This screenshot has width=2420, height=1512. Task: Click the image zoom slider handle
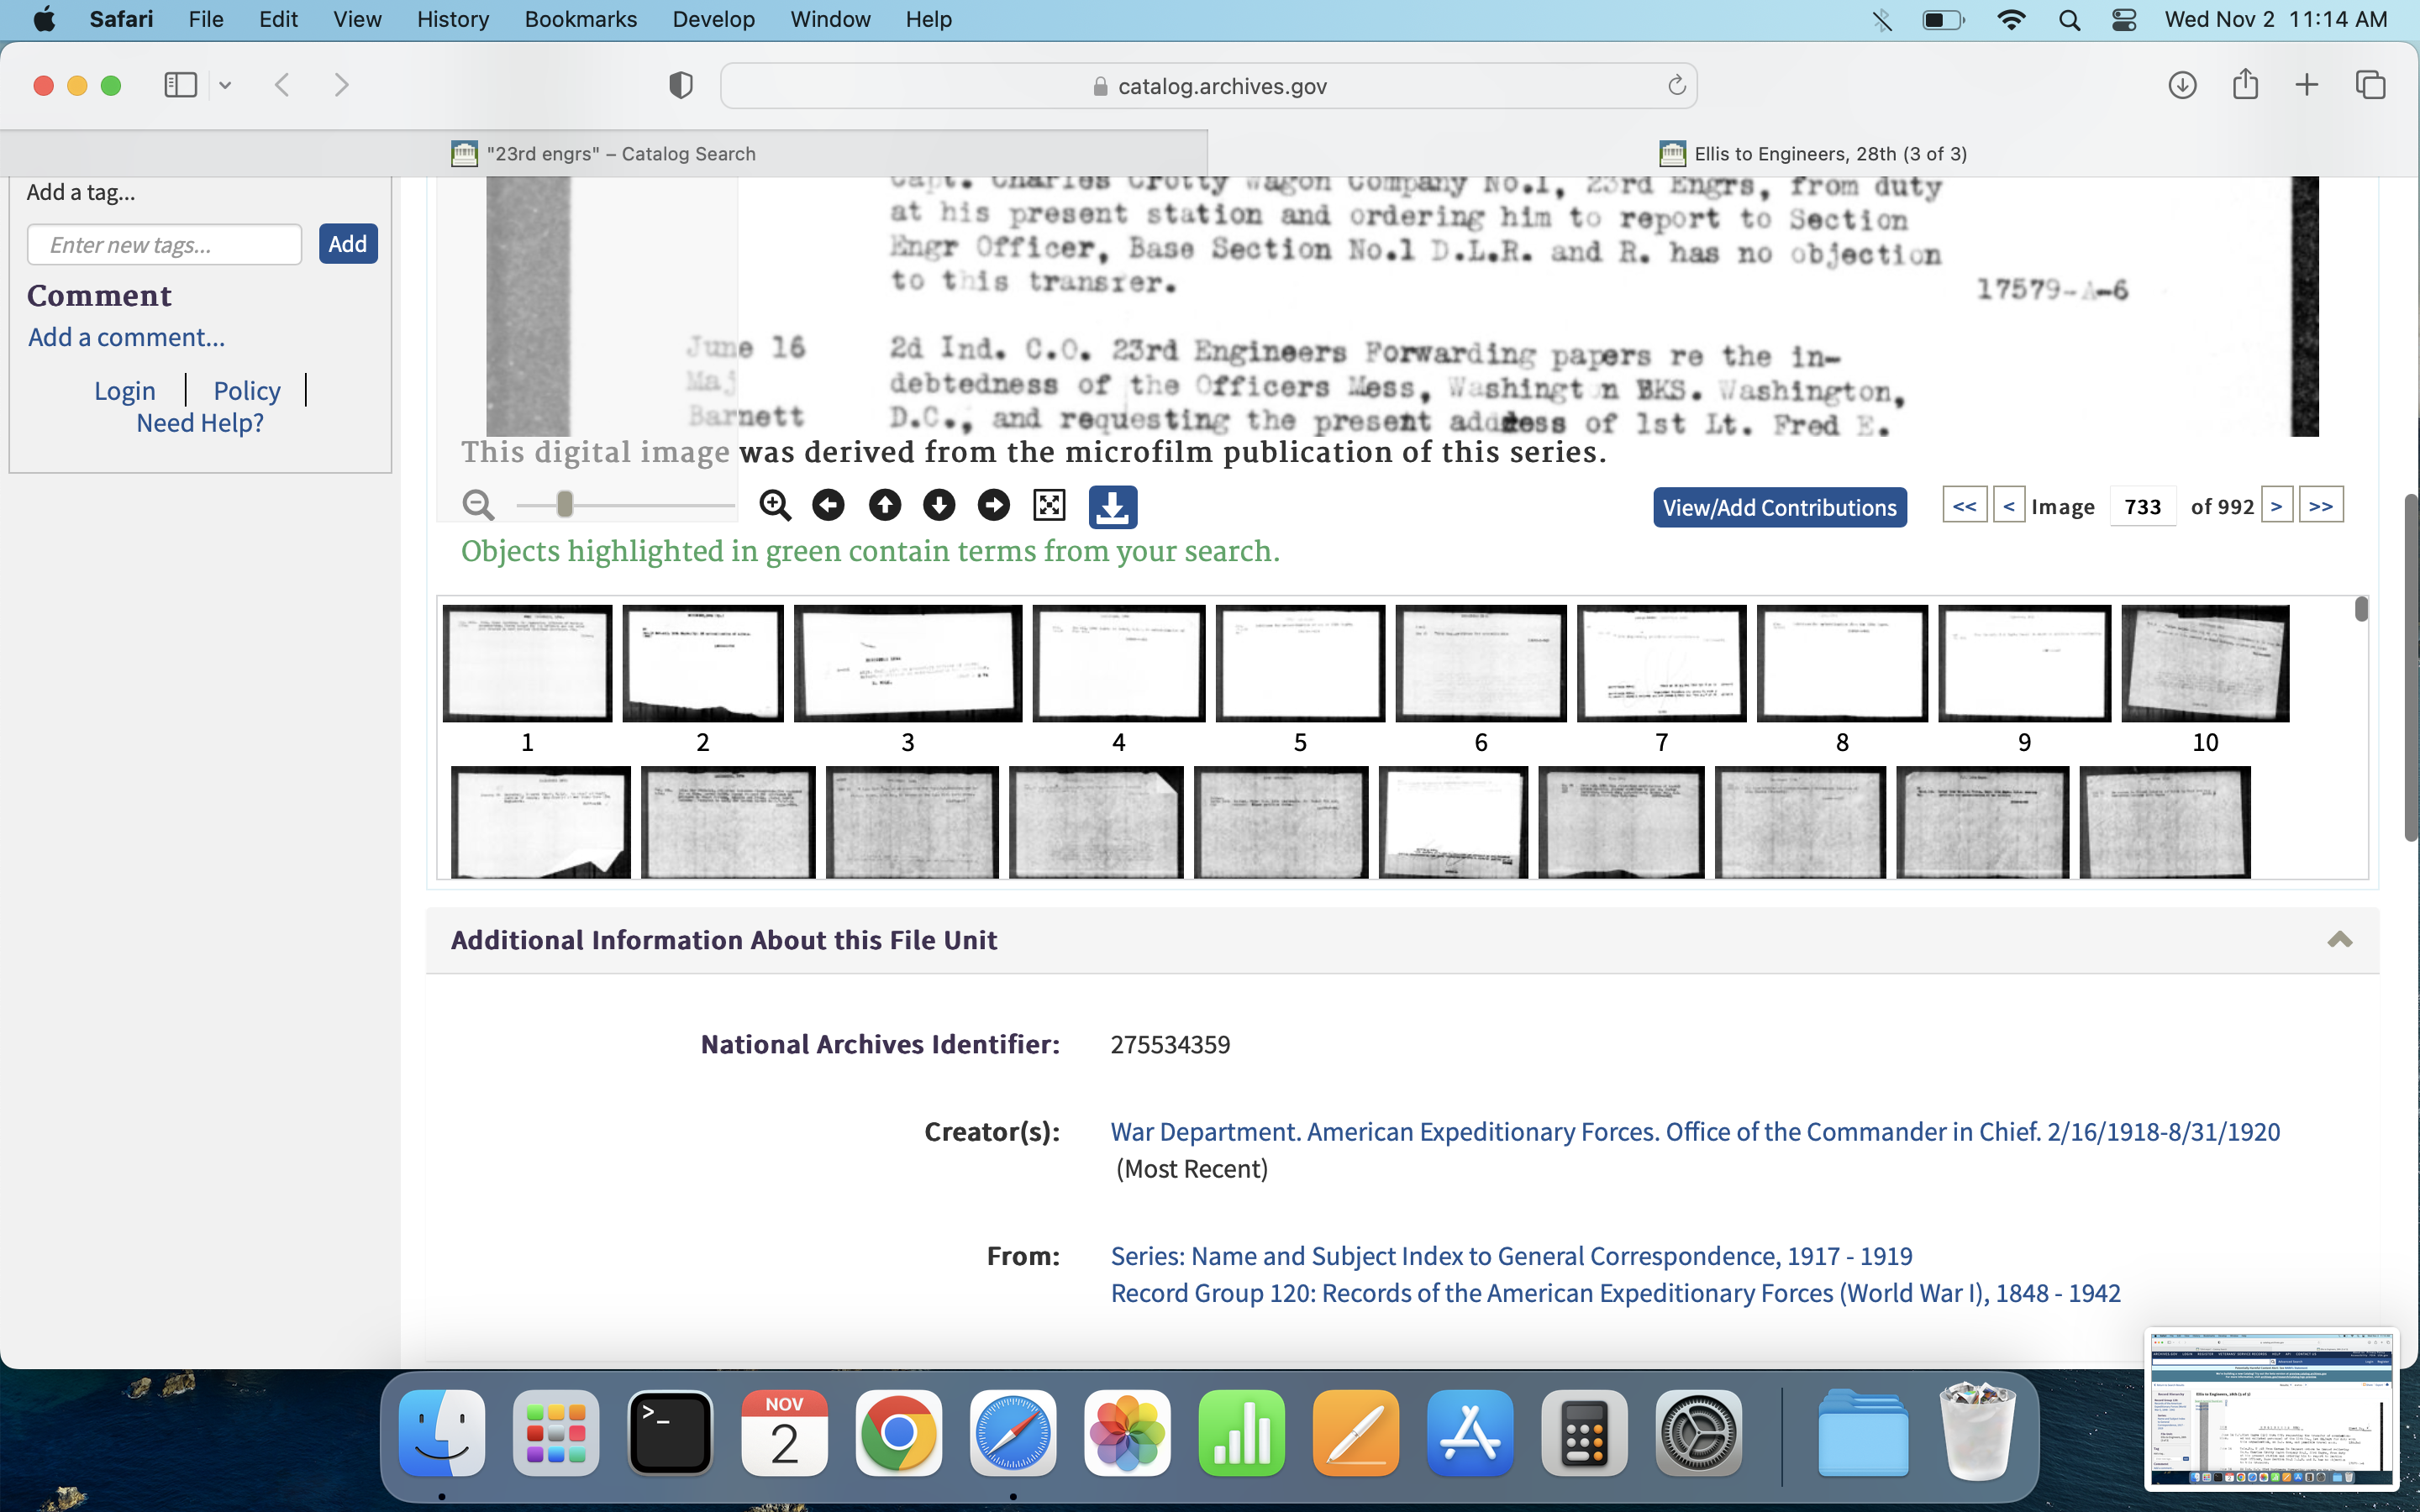(x=565, y=505)
